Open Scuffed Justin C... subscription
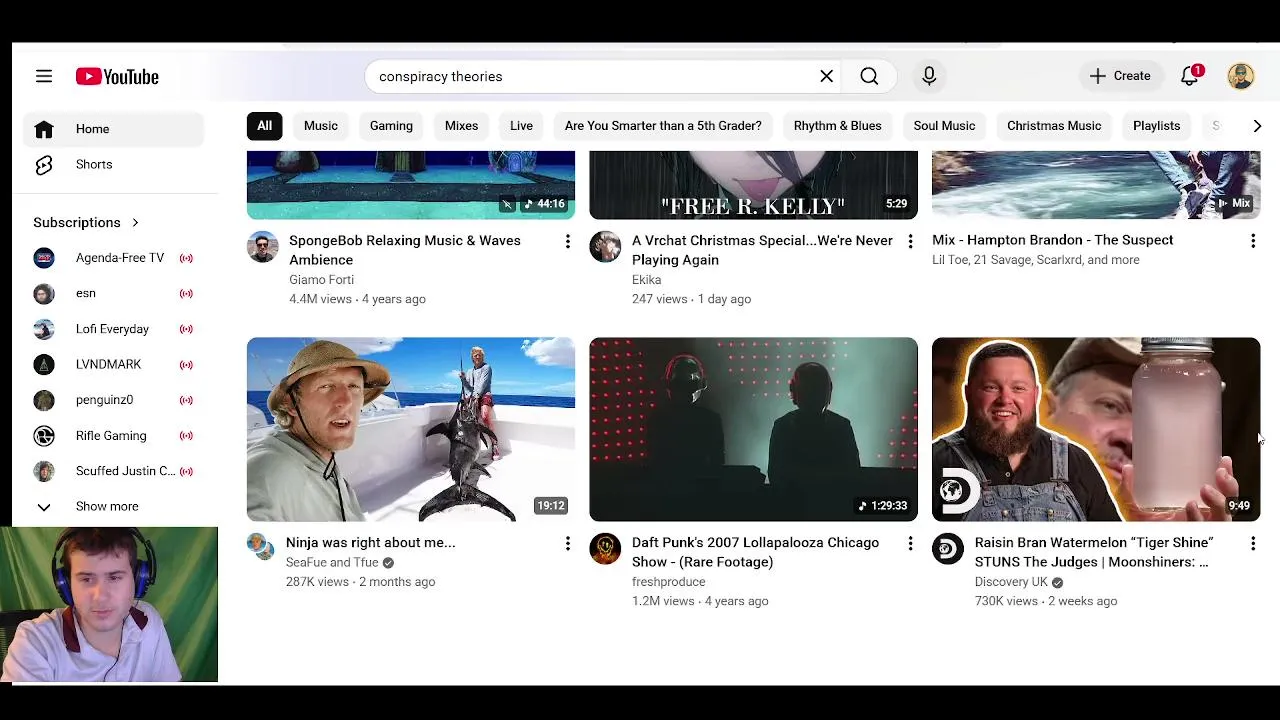Viewport: 1280px width, 720px height. pyautogui.click(x=113, y=471)
